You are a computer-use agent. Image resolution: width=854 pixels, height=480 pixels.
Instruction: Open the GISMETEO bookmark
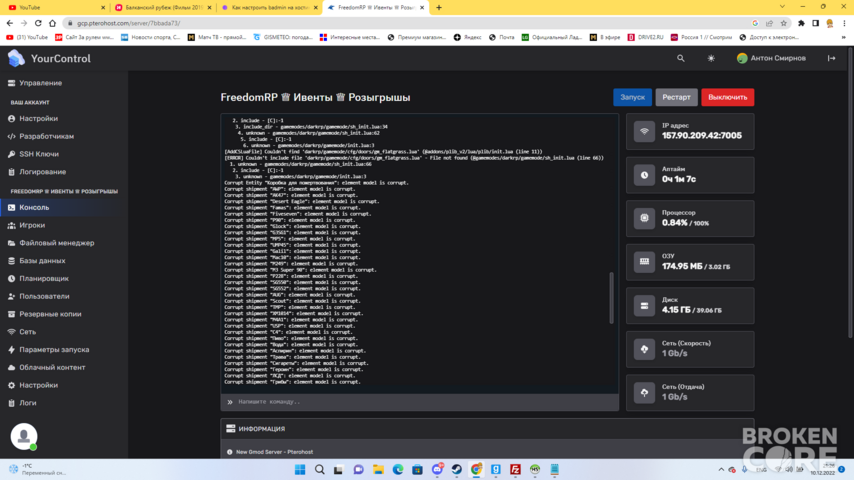pyautogui.click(x=283, y=37)
